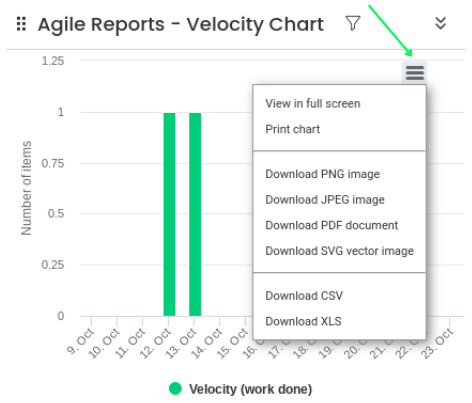Select Download PNG image

coord(322,174)
